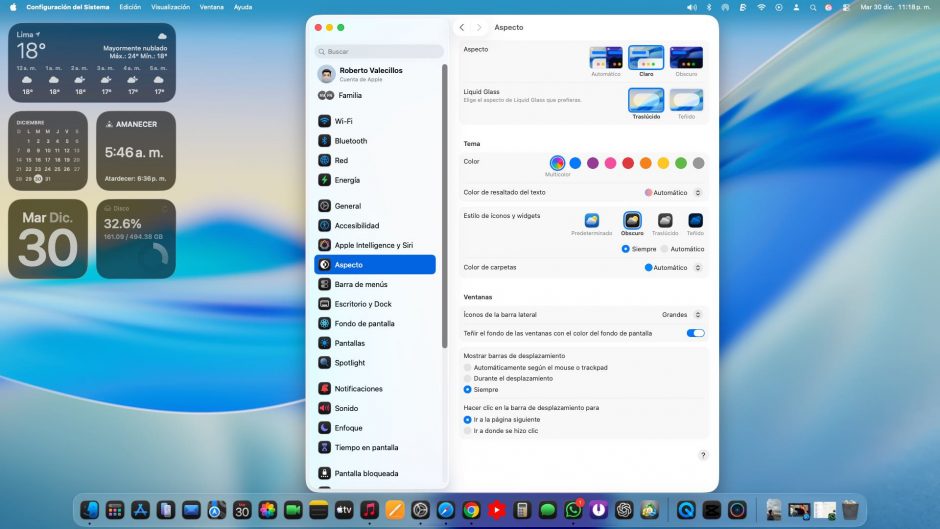
Task: Select Ir a donde se hizo clic
Action: click(468, 431)
